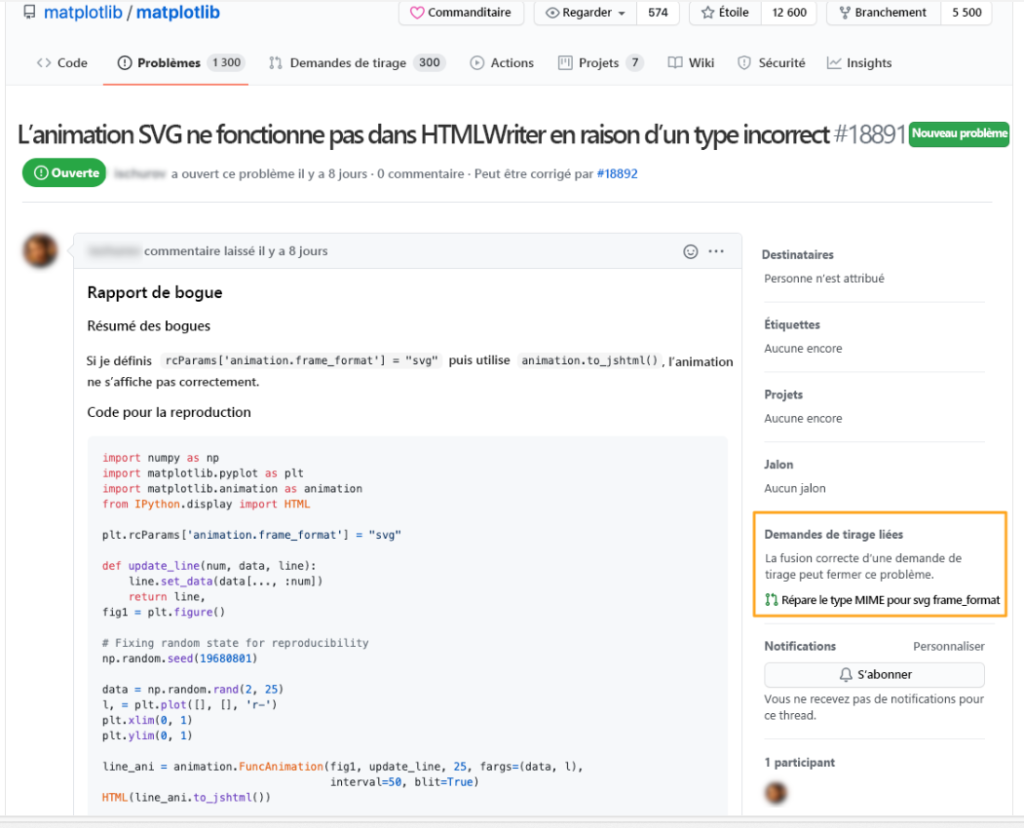Click the Commanditaire heart button
Image resolution: width=1024 pixels, height=828 pixels.
460,13
